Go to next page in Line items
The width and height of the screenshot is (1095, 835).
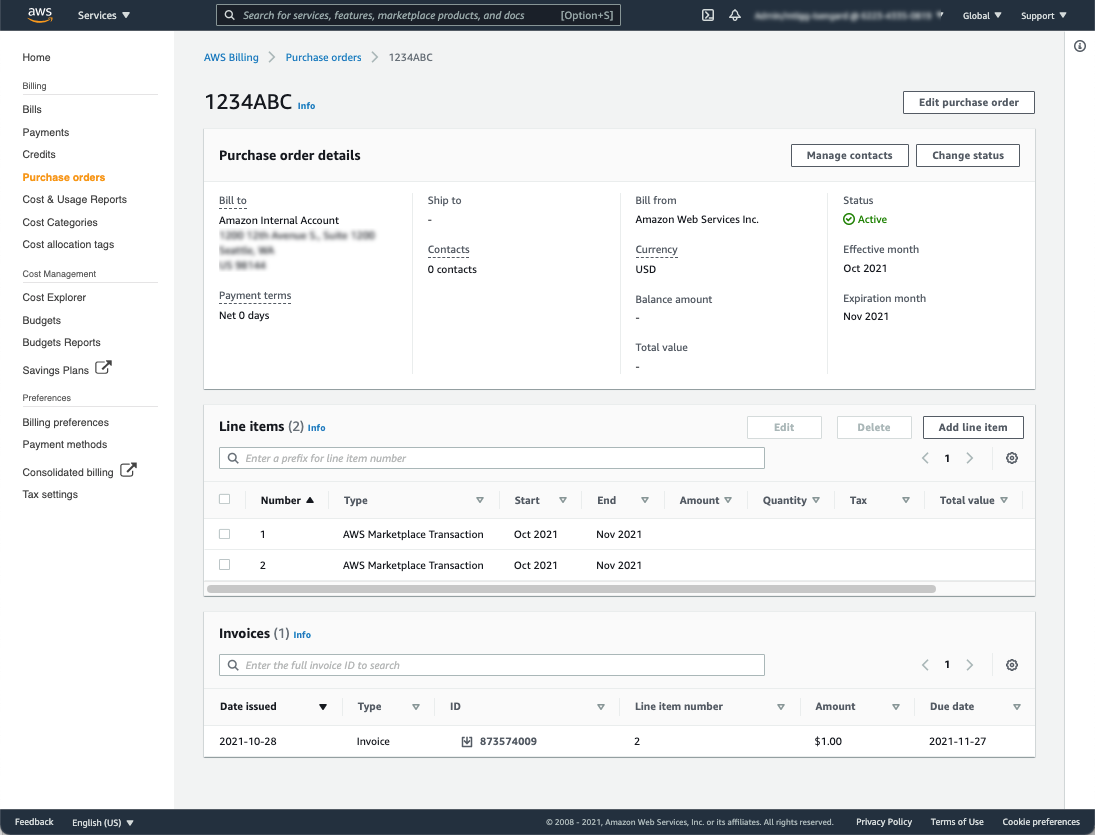969,458
